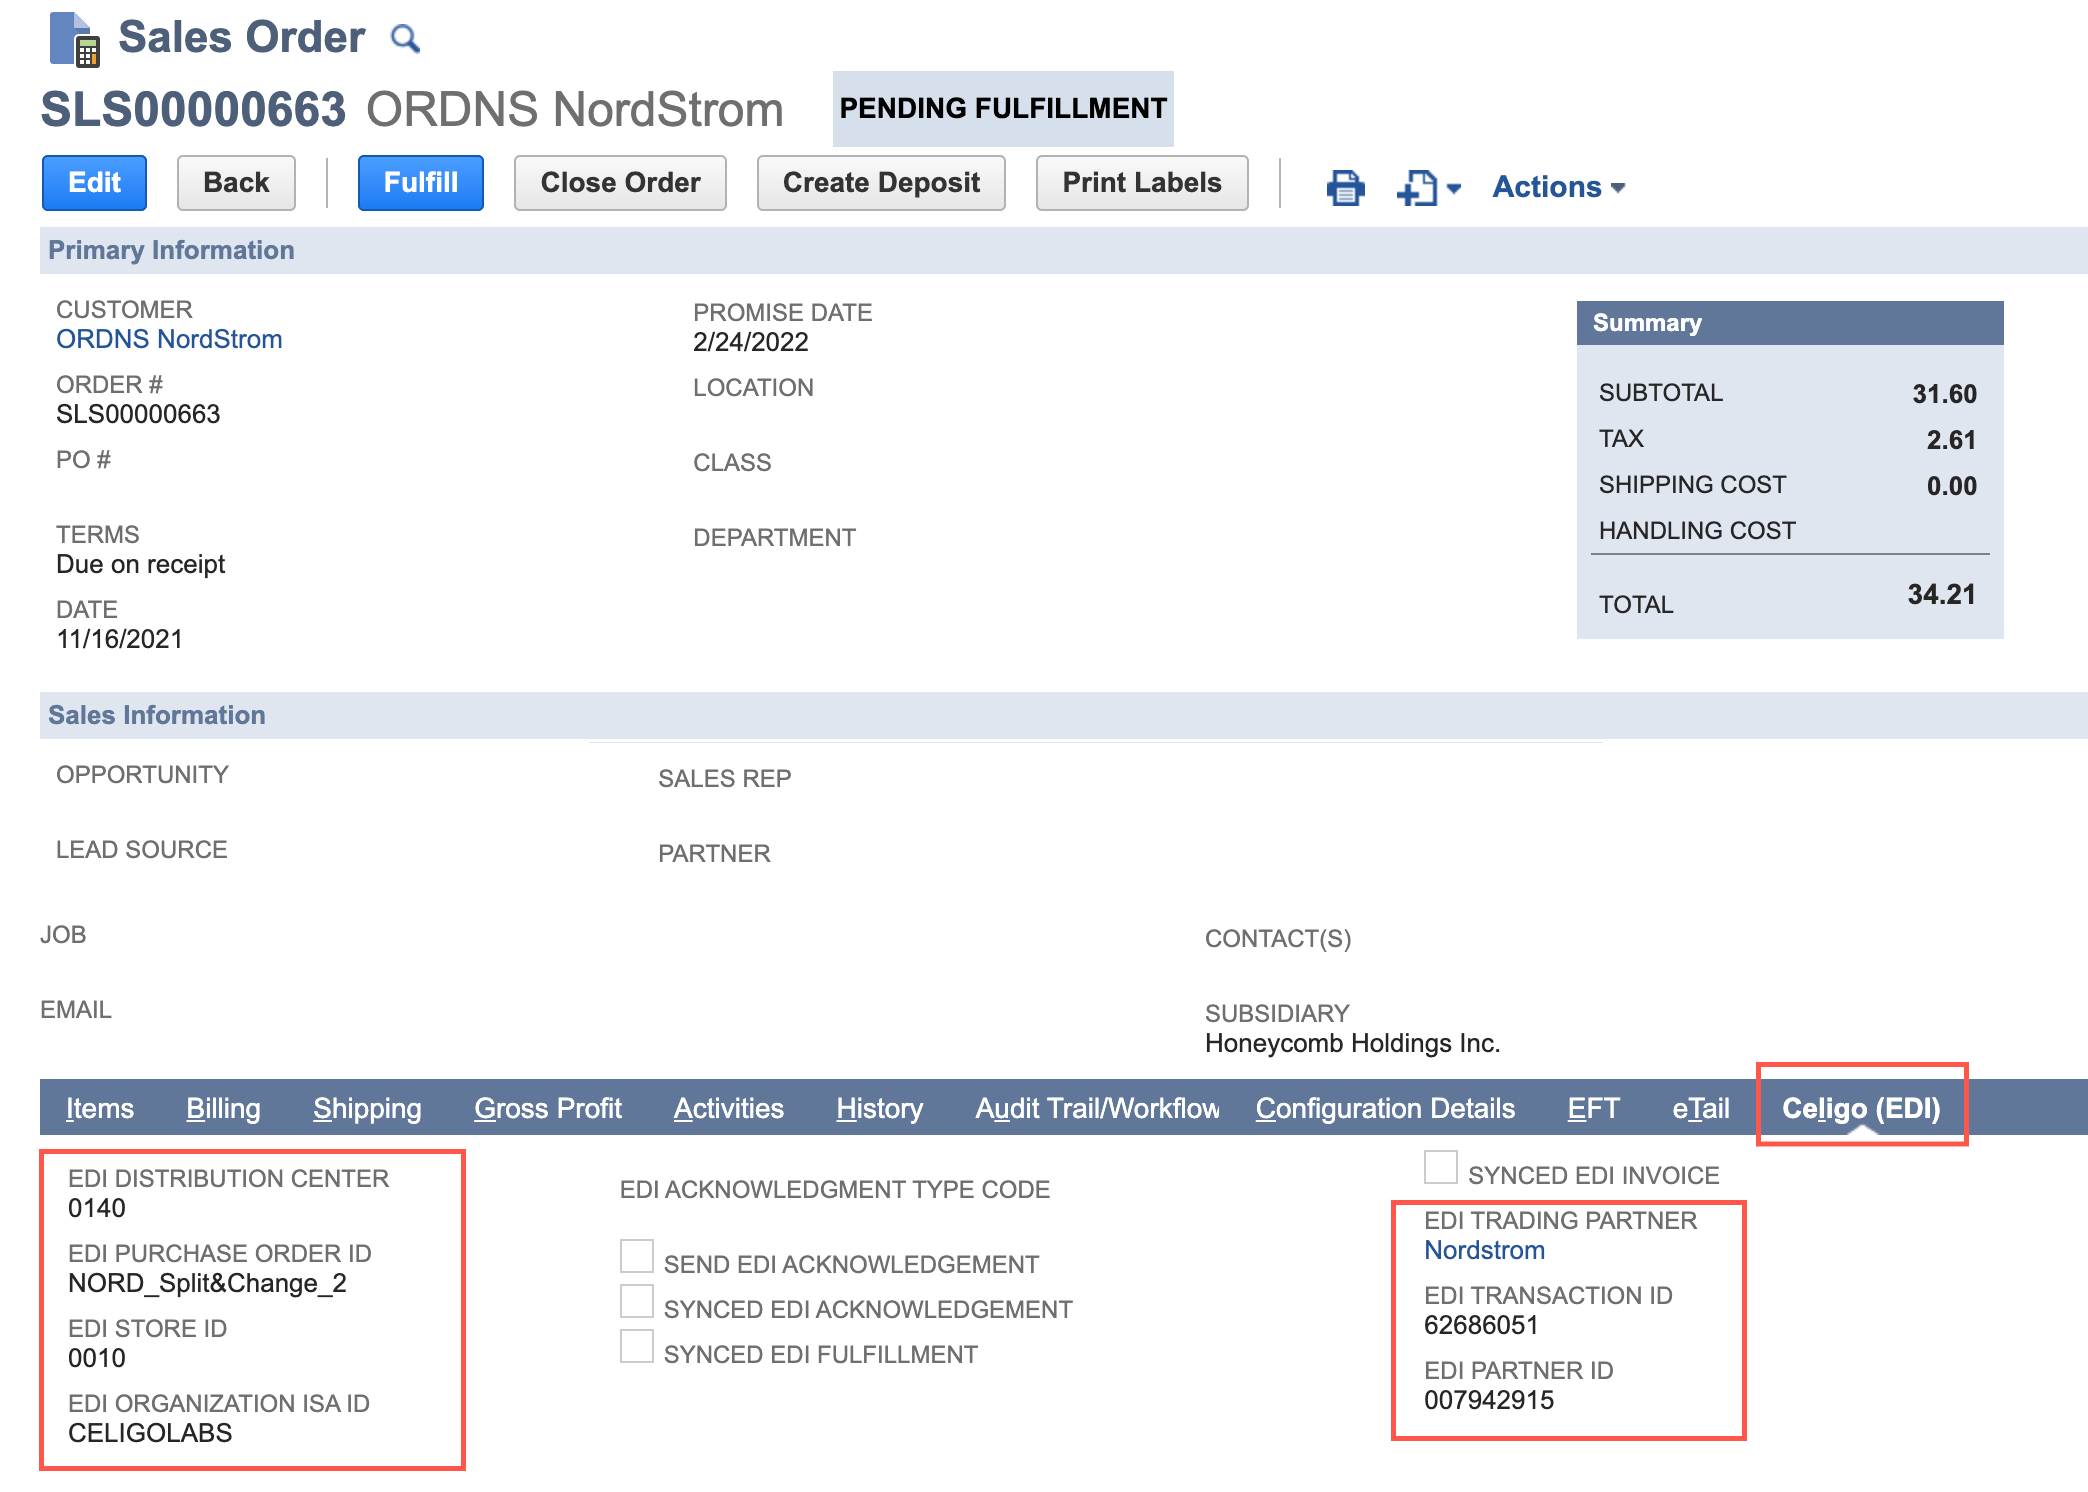Image resolution: width=2088 pixels, height=1492 pixels.
Task: Check Synced EDI Acknowledgement
Action: point(636,1300)
